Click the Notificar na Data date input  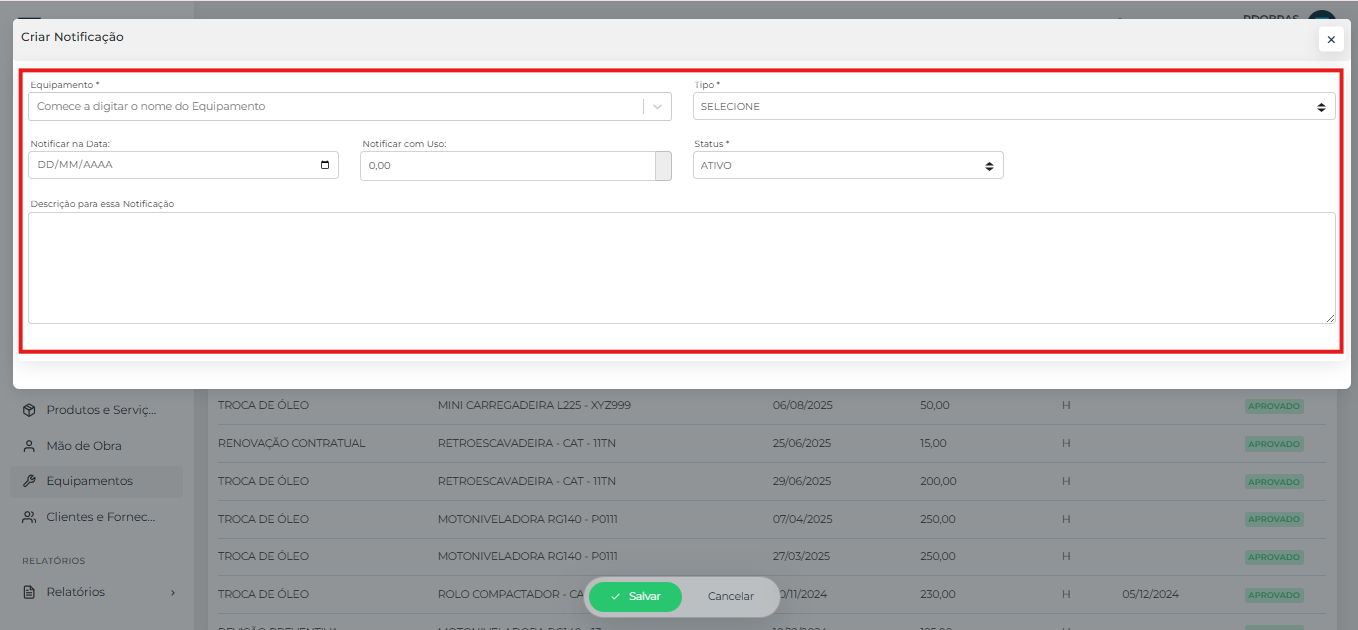point(170,165)
